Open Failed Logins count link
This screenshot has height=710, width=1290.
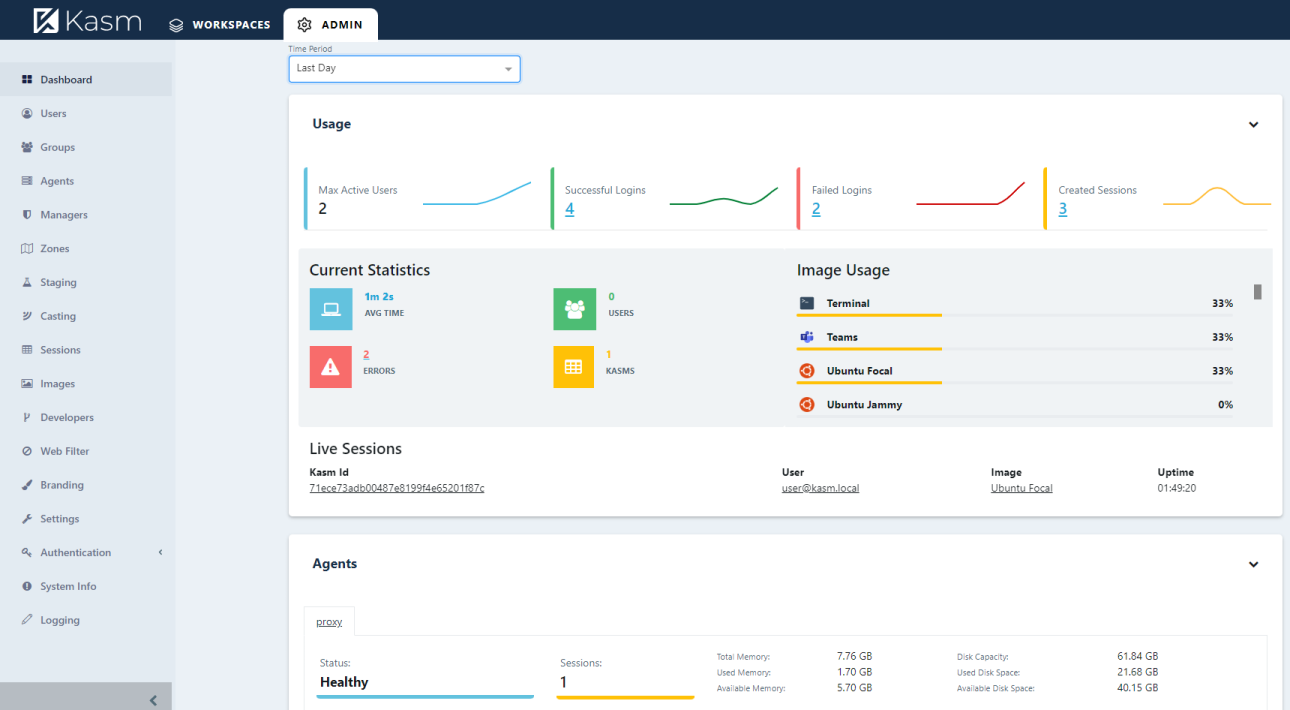pyautogui.click(x=816, y=209)
